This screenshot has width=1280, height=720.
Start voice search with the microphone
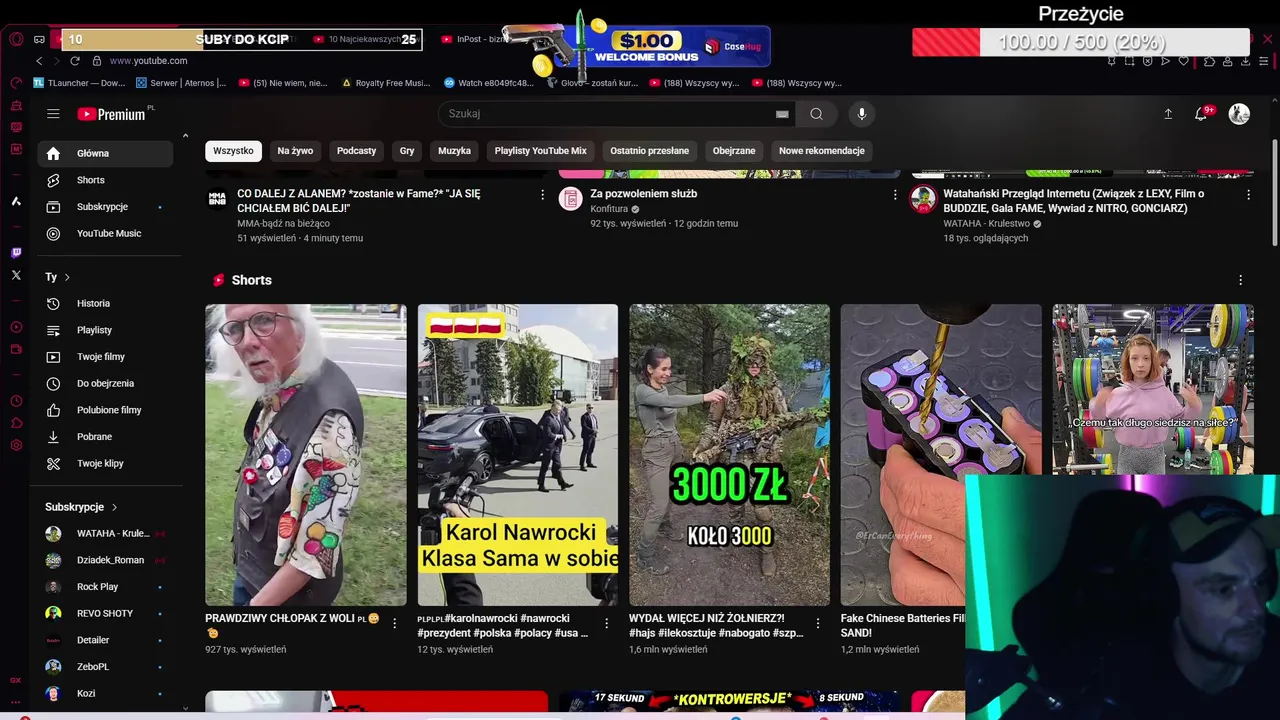click(862, 114)
